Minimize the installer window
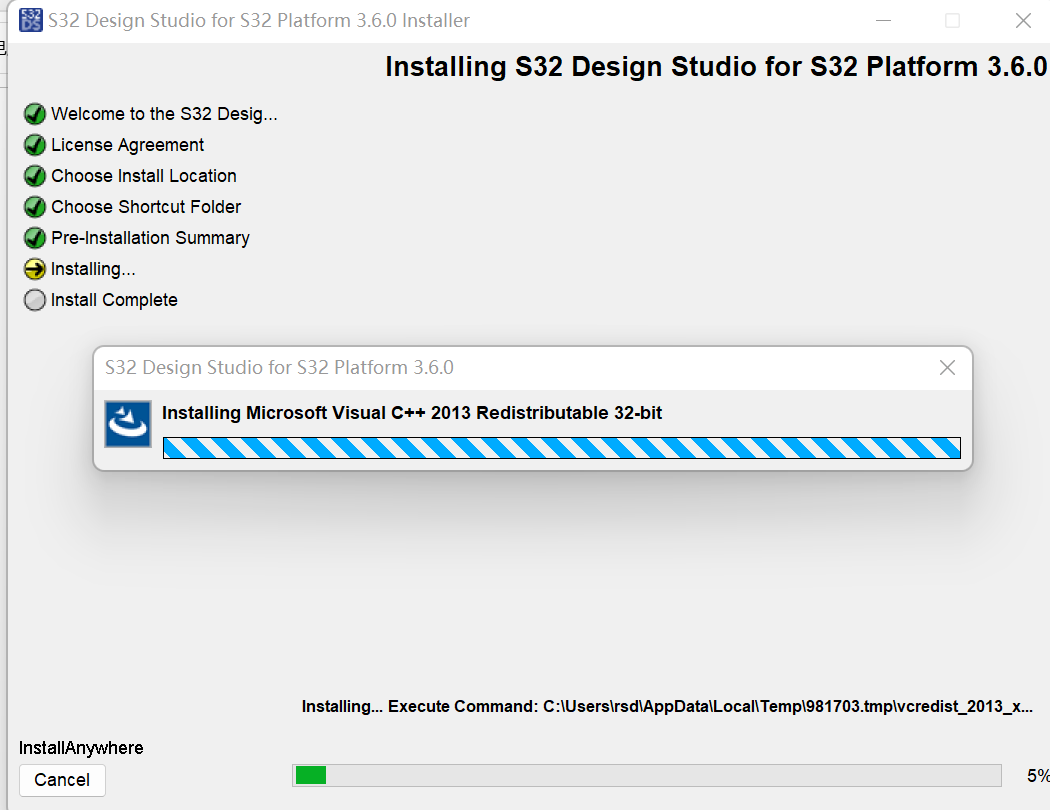Screen dimensions: 1050x810 883,20
